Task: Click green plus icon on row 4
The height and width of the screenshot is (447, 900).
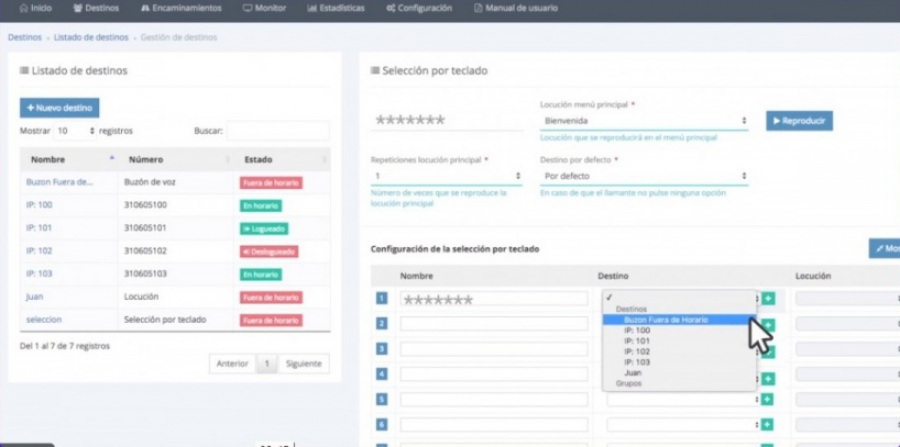Action: coord(768,379)
